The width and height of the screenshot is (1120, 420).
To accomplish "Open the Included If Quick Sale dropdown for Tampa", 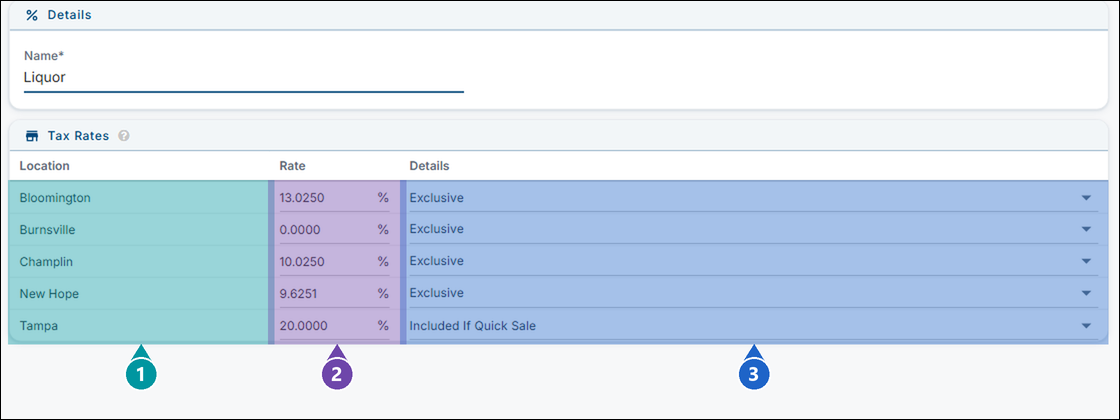I will click(x=754, y=326).
